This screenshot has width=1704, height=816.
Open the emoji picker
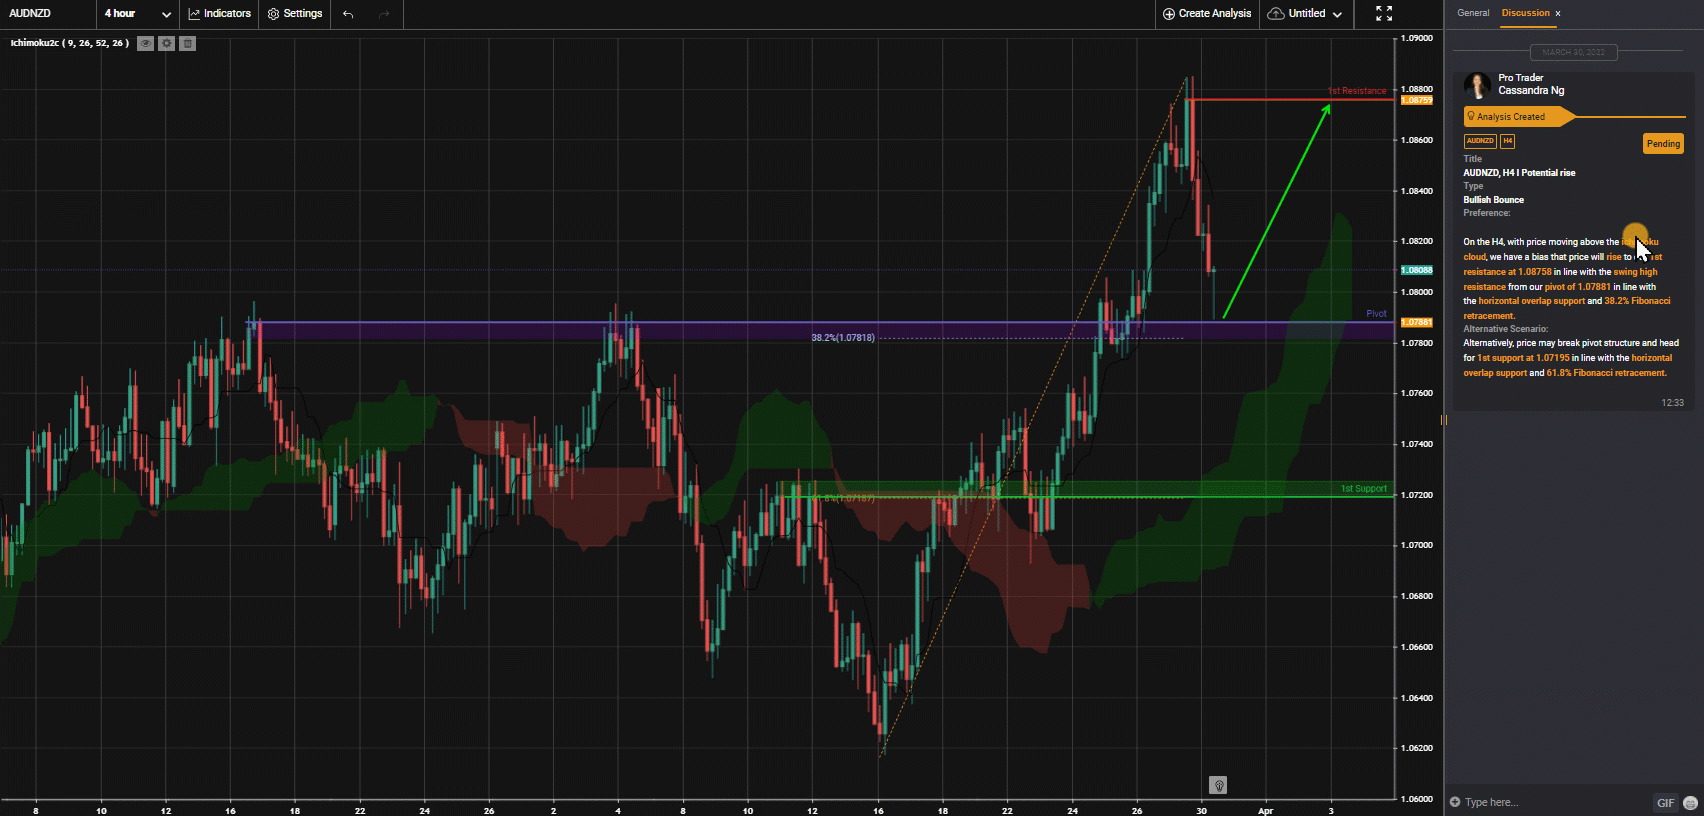[1690, 802]
